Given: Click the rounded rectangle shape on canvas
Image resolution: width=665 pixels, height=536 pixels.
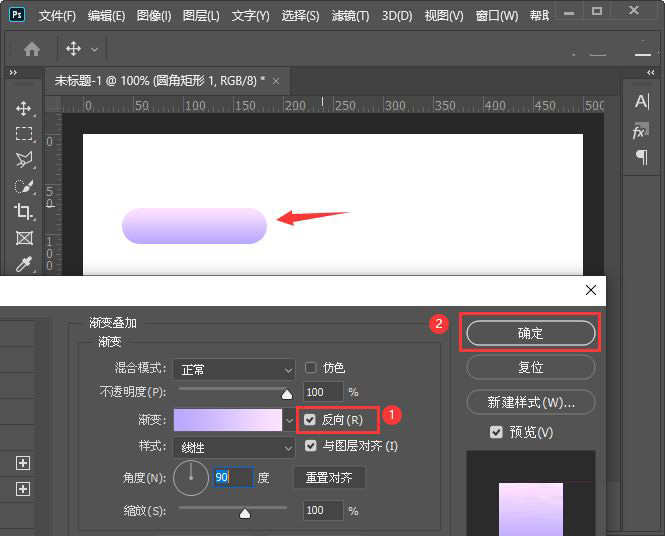Looking at the screenshot, I should coord(194,226).
